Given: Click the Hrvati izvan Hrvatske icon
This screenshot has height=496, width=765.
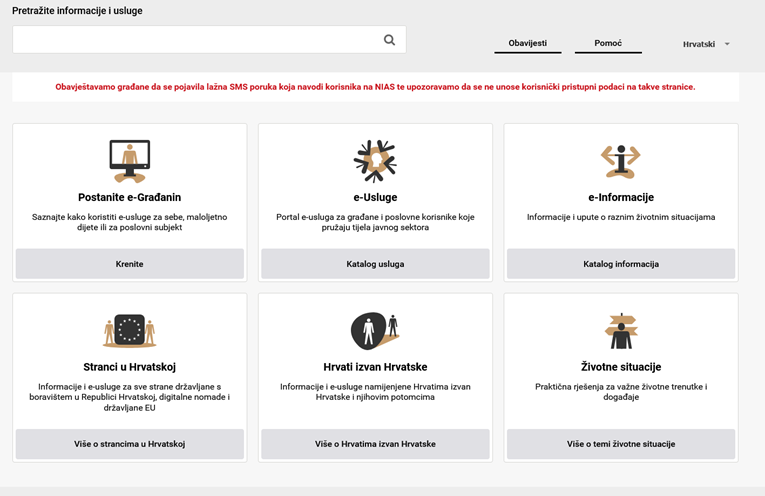Looking at the screenshot, I should [374, 329].
